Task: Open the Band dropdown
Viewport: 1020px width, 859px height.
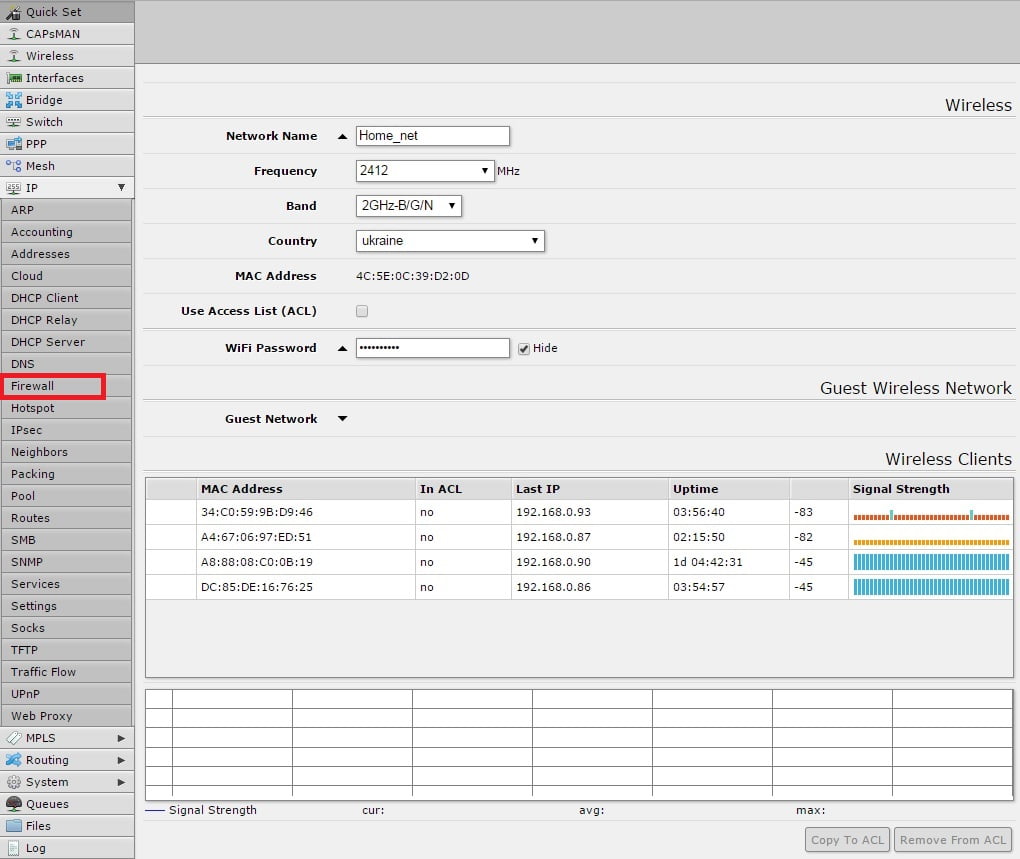Action: [409, 205]
